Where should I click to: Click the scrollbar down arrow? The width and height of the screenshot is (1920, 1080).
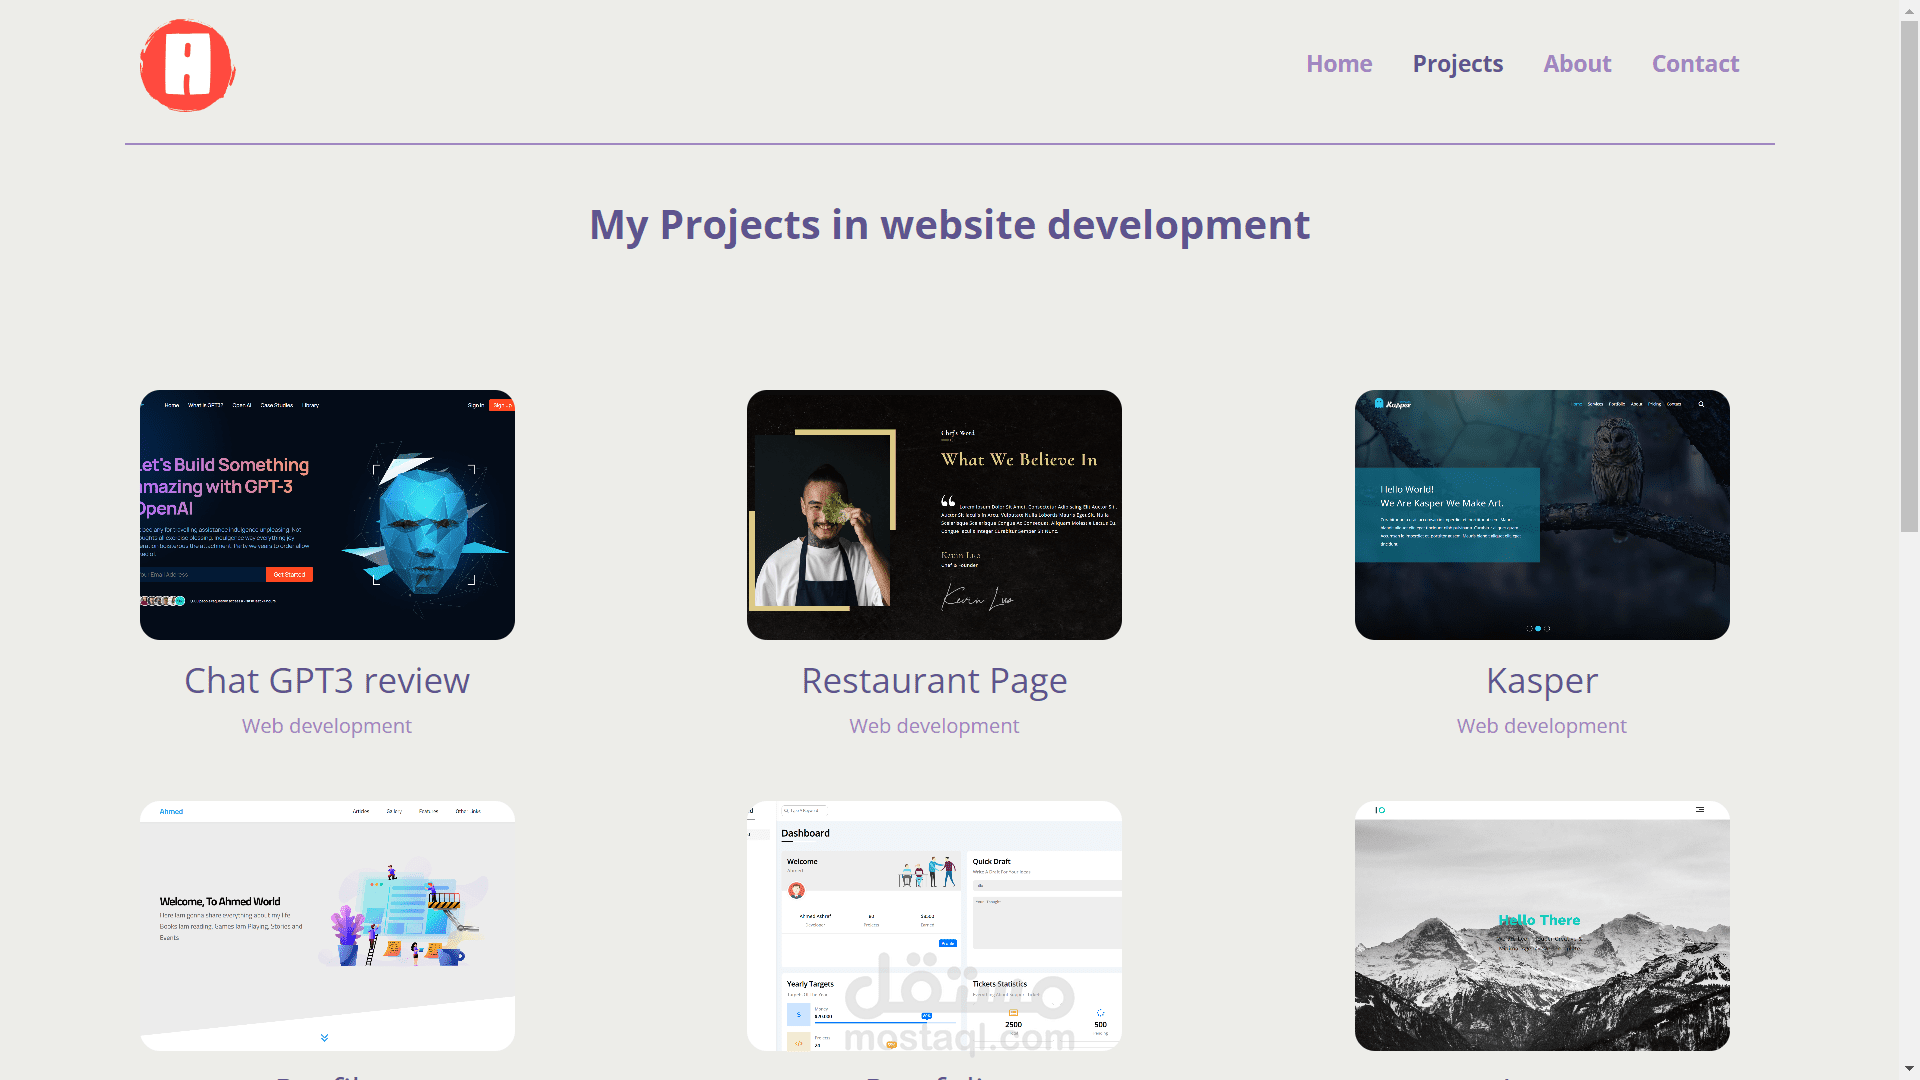[x=1909, y=1069]
